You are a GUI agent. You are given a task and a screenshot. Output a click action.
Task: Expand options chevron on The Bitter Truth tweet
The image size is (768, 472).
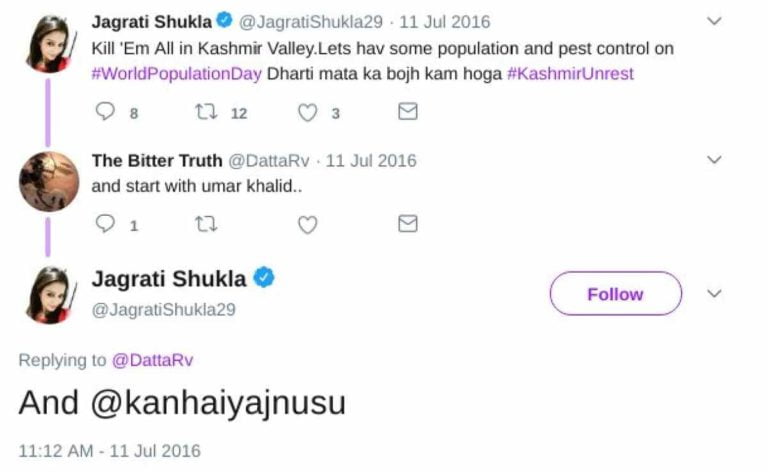[x=714, y=160]
